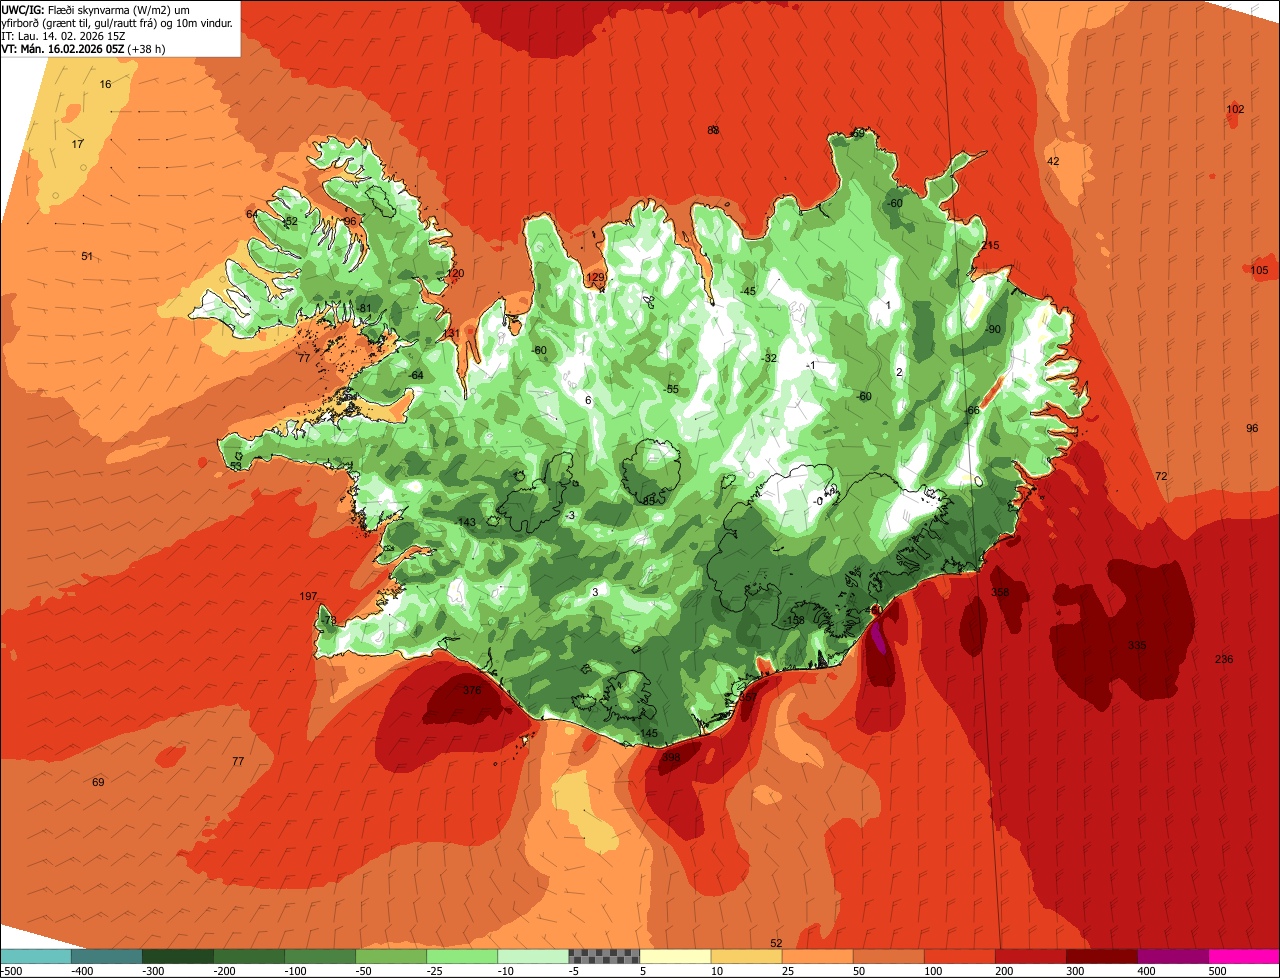Click map value '-66' in the east
This screenshot has width=1280, height=978.
(971, 411)
